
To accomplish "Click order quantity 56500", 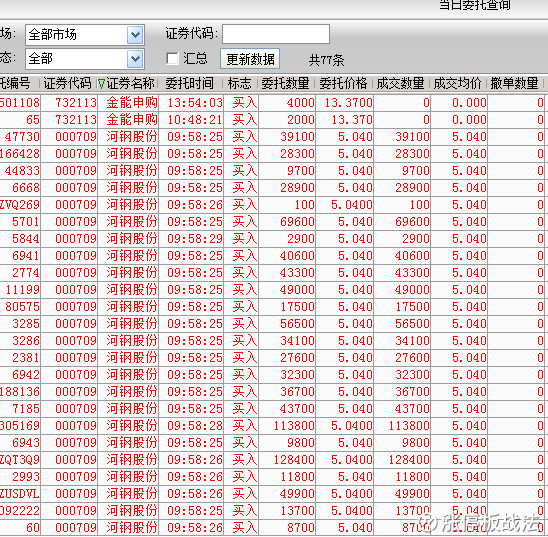I will [297, 324].
